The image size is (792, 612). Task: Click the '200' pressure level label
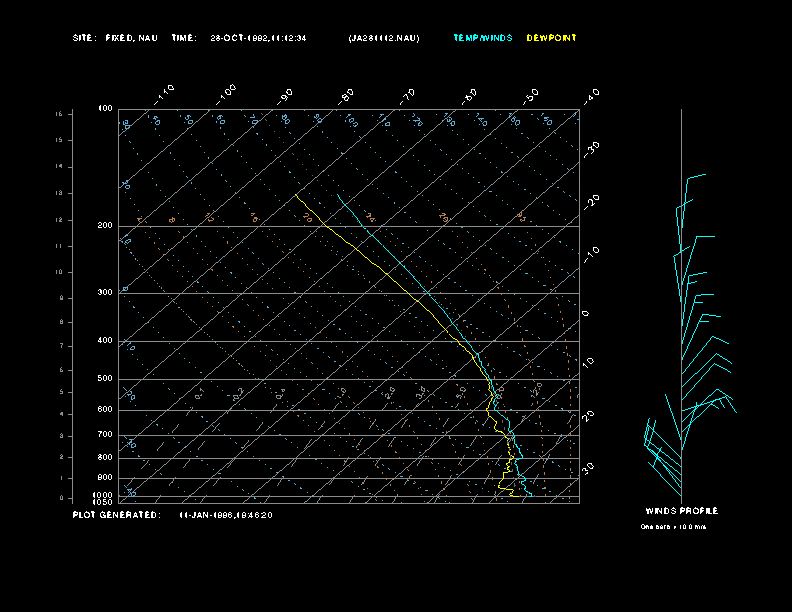105,226
